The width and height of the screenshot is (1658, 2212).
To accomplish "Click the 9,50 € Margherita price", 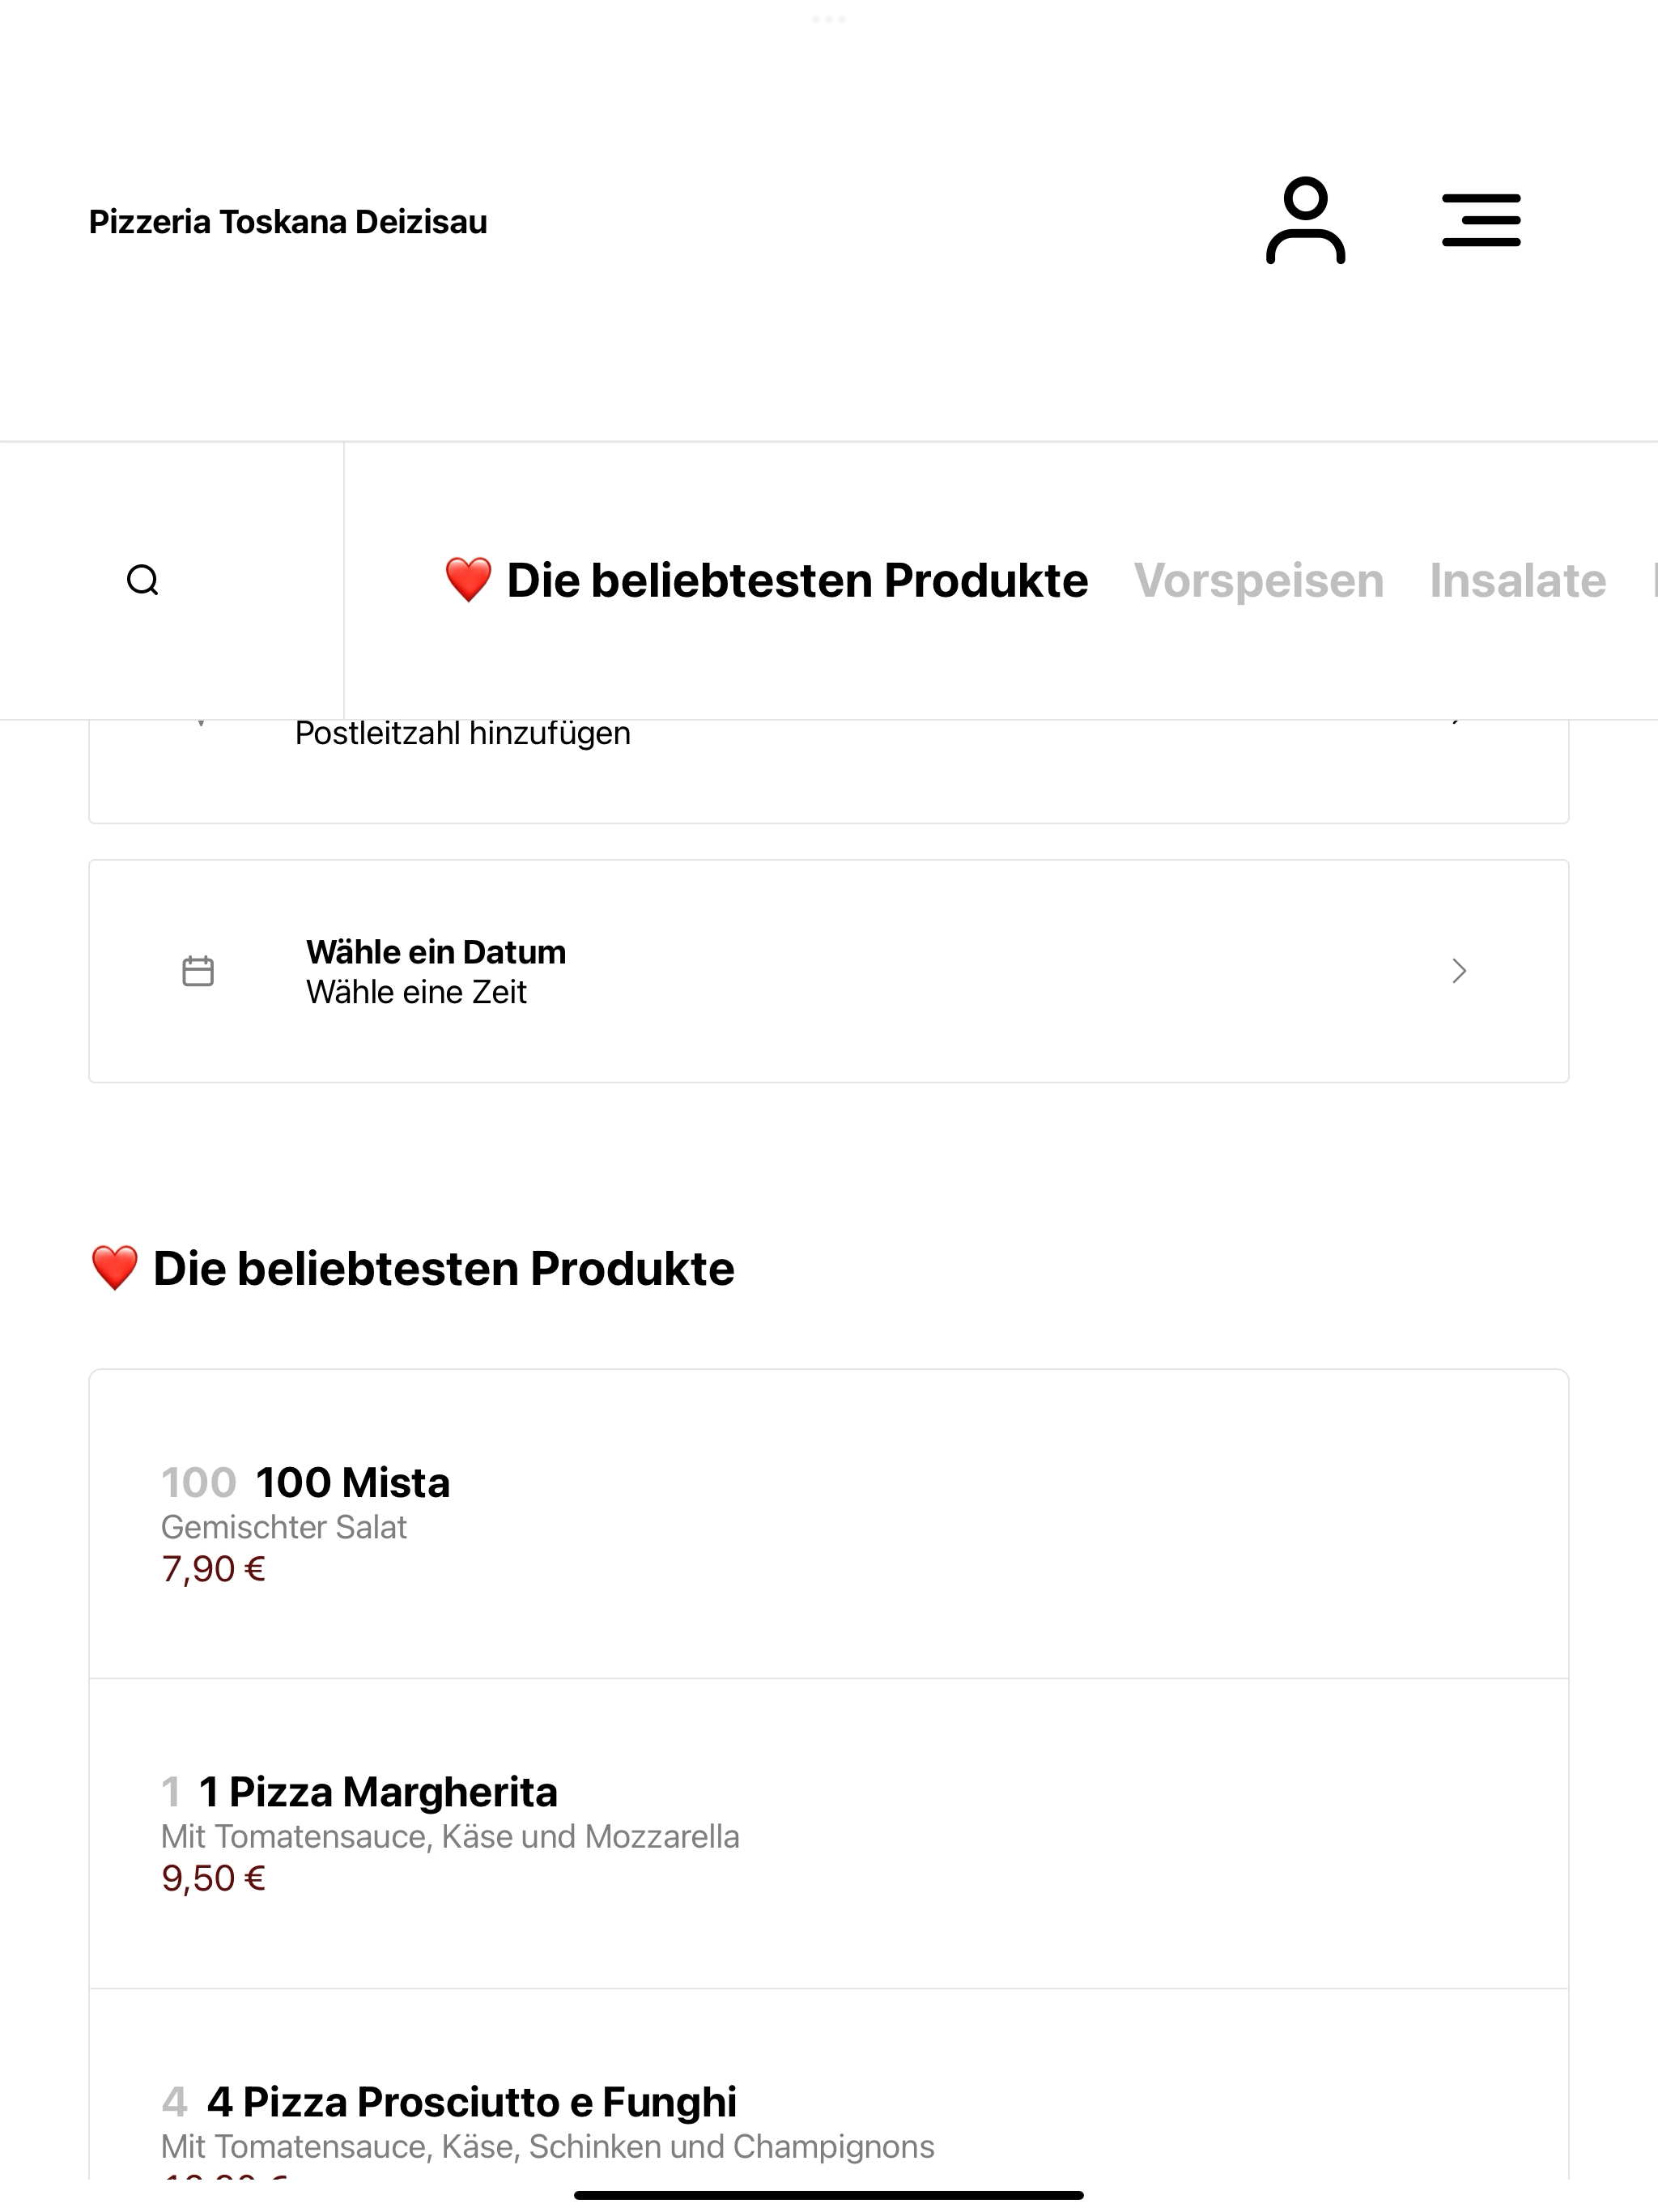I will coord(213,1878).
